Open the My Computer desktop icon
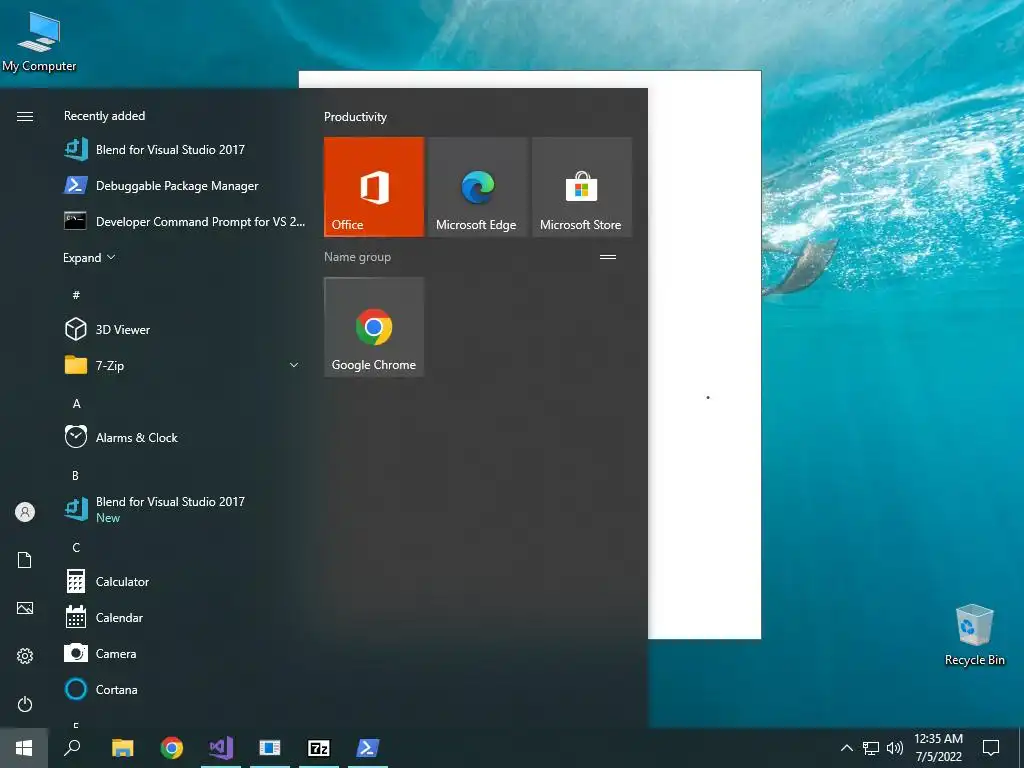 coord(39,40)
